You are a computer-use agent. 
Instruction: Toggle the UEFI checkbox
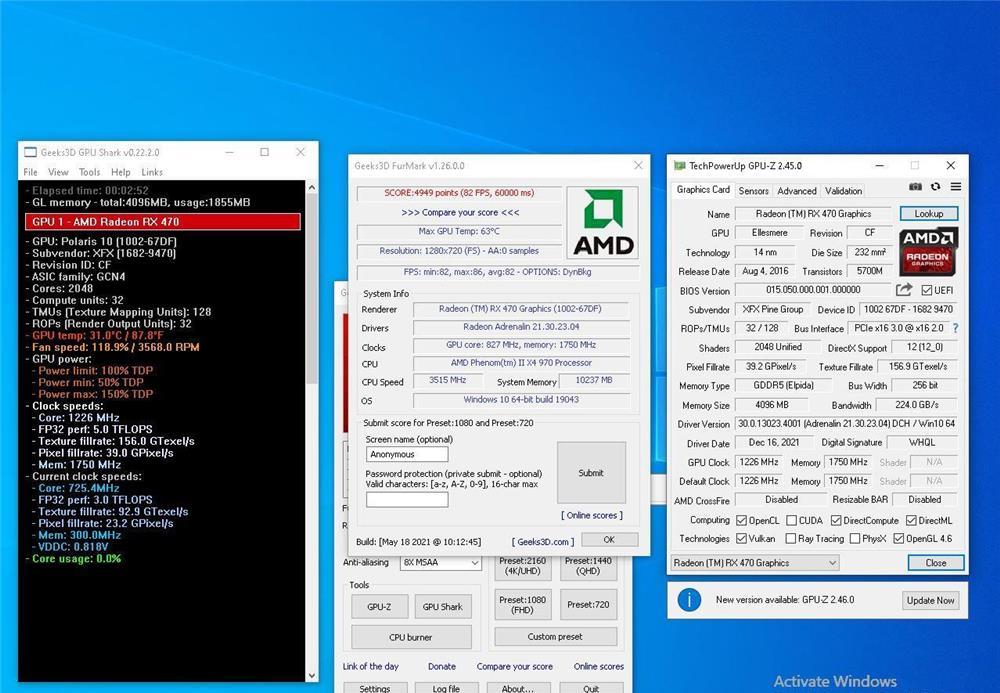coord(927,291)
